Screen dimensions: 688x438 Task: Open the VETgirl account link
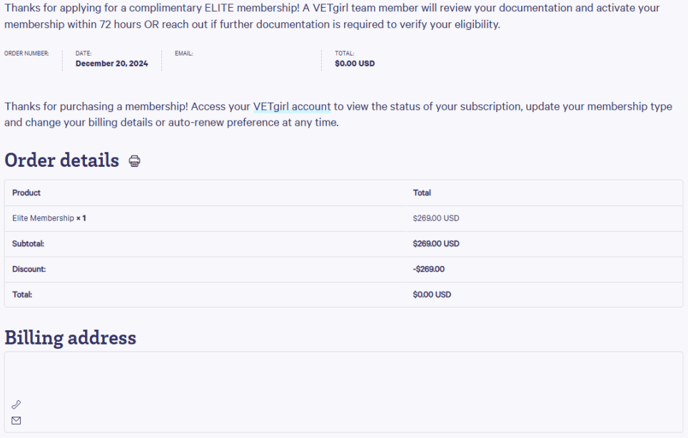[x=292, y=107]
